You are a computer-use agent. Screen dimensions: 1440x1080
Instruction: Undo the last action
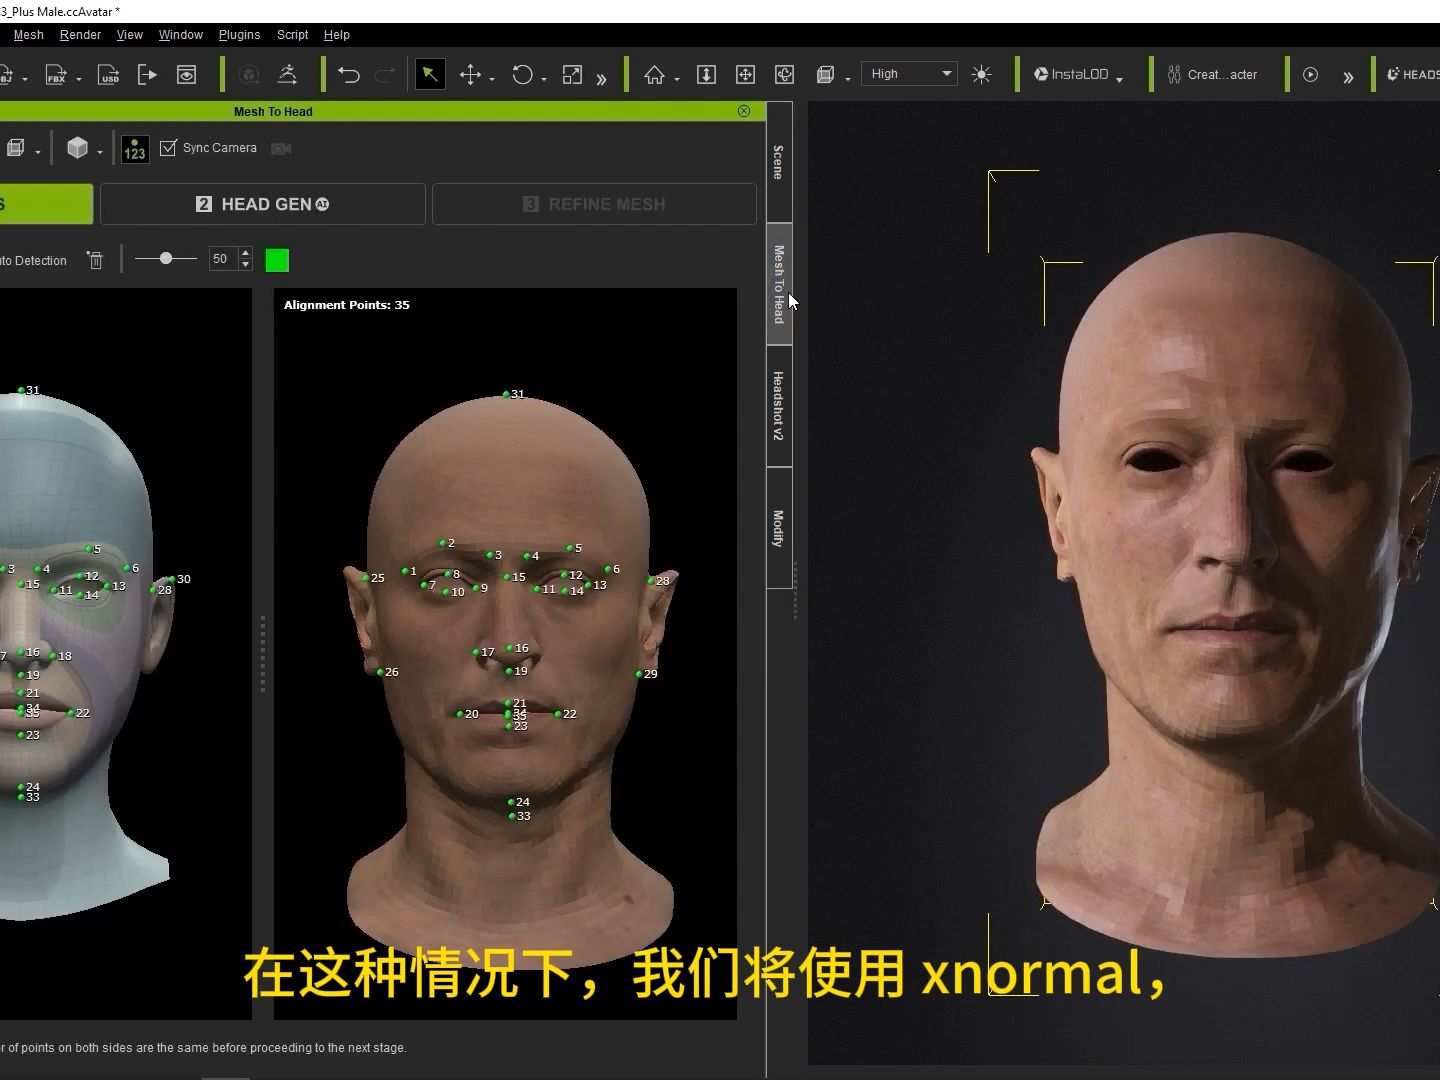click(x=348, y=75)
